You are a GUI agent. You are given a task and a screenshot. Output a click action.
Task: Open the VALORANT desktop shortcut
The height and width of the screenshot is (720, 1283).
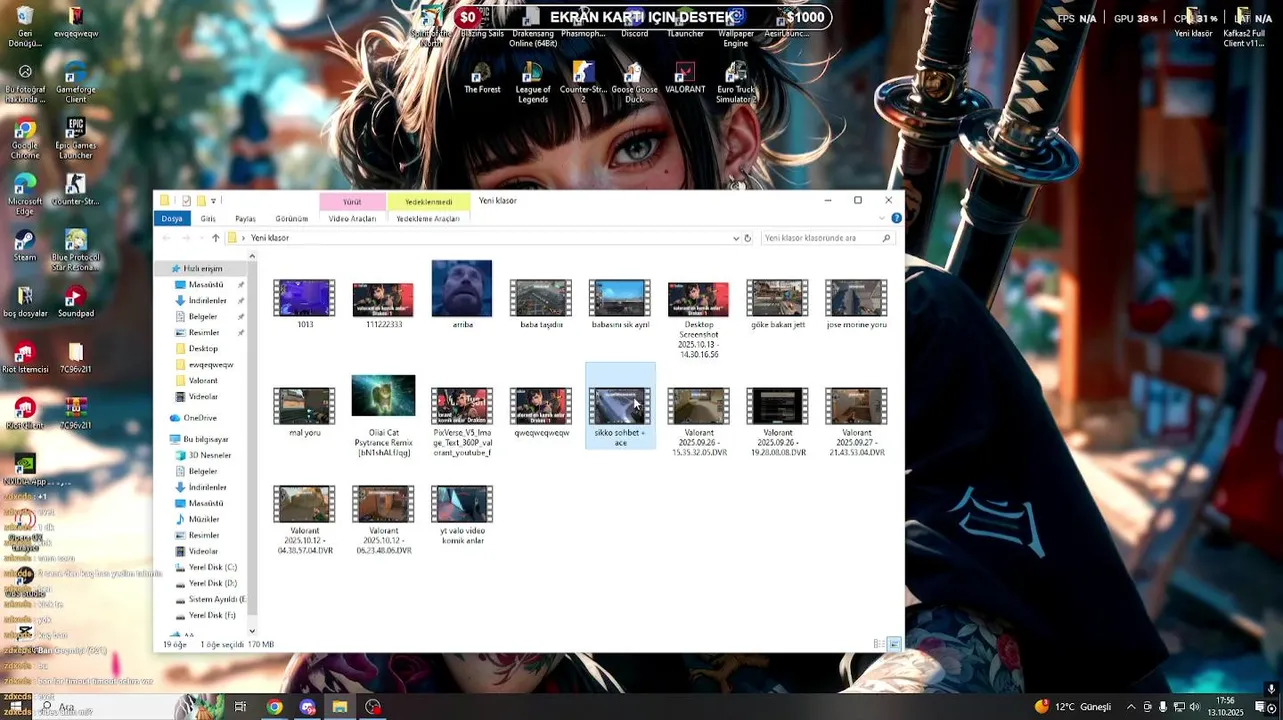pyautogui.click(x=685, y=78)
